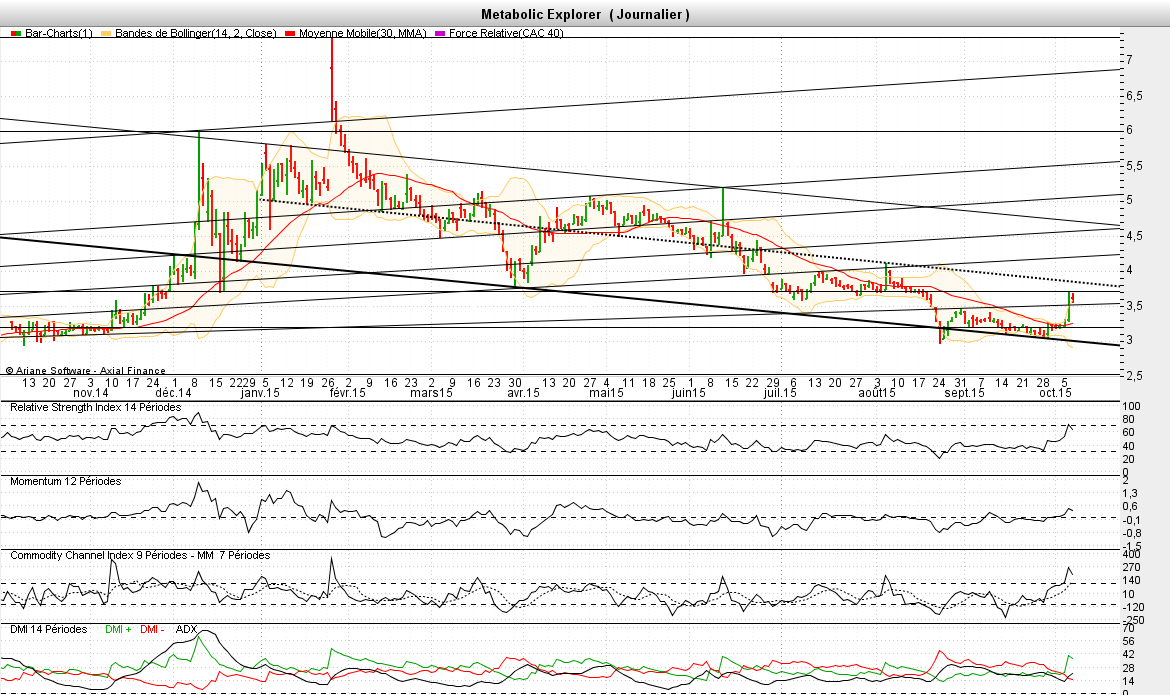Click the '1,3' value on Momentum scale
This screenshot has width=1170, height=695.
(x=1130, y=493)
